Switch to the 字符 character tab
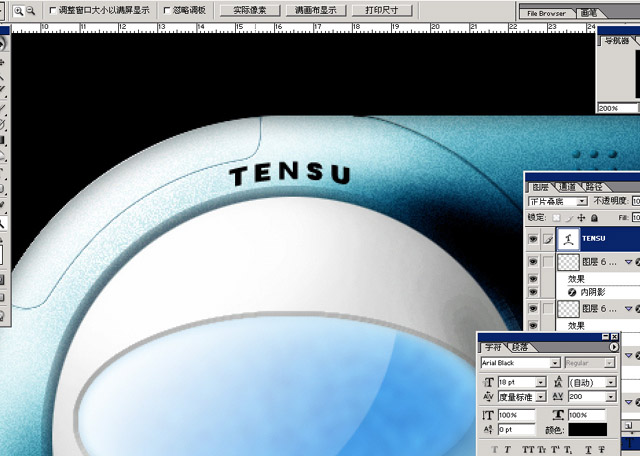 [493, 347]
